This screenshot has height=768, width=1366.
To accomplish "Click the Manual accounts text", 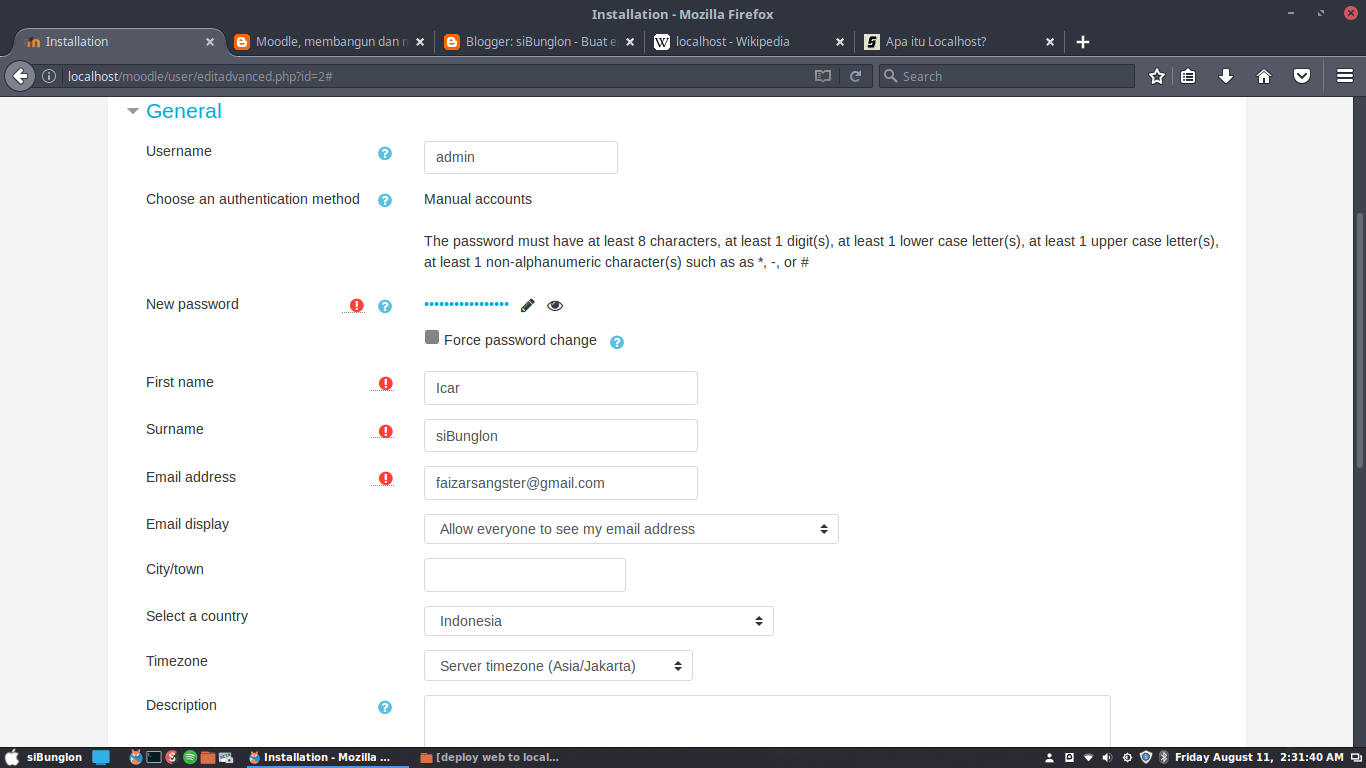I will click(x=478, y=199).
